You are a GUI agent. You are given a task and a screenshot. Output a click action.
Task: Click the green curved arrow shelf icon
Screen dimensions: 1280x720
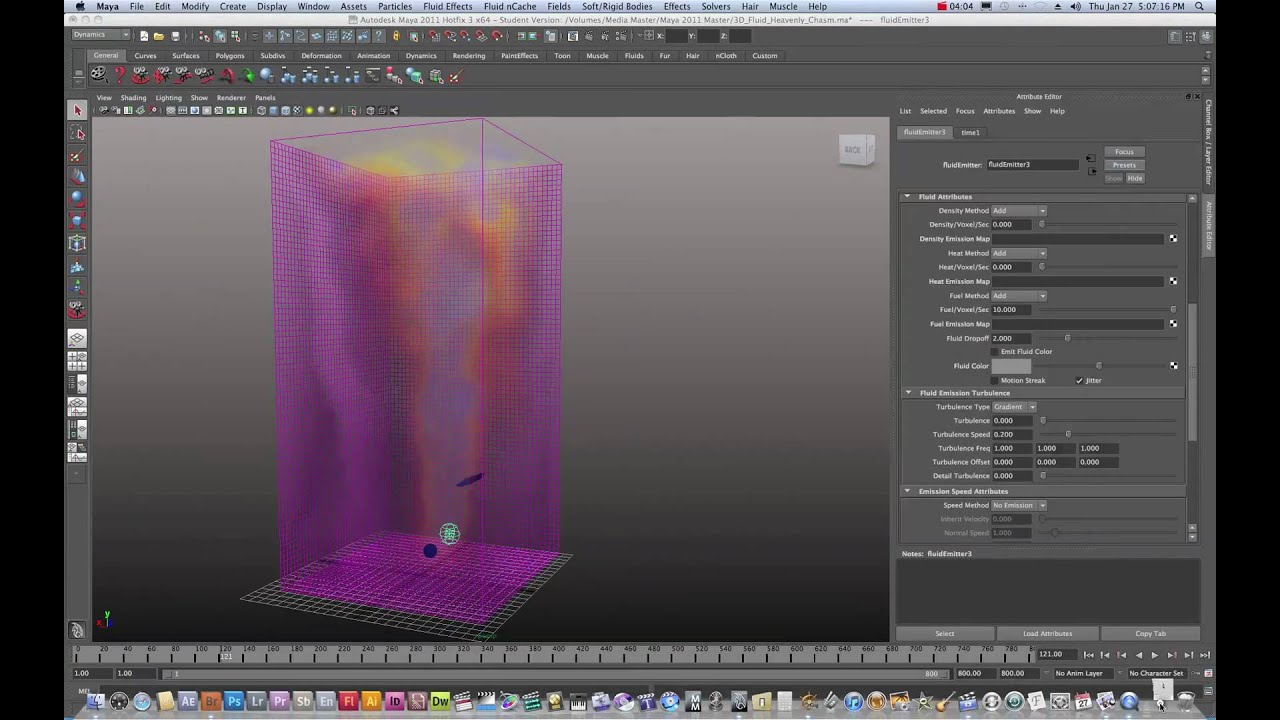(x=246, y=76)
